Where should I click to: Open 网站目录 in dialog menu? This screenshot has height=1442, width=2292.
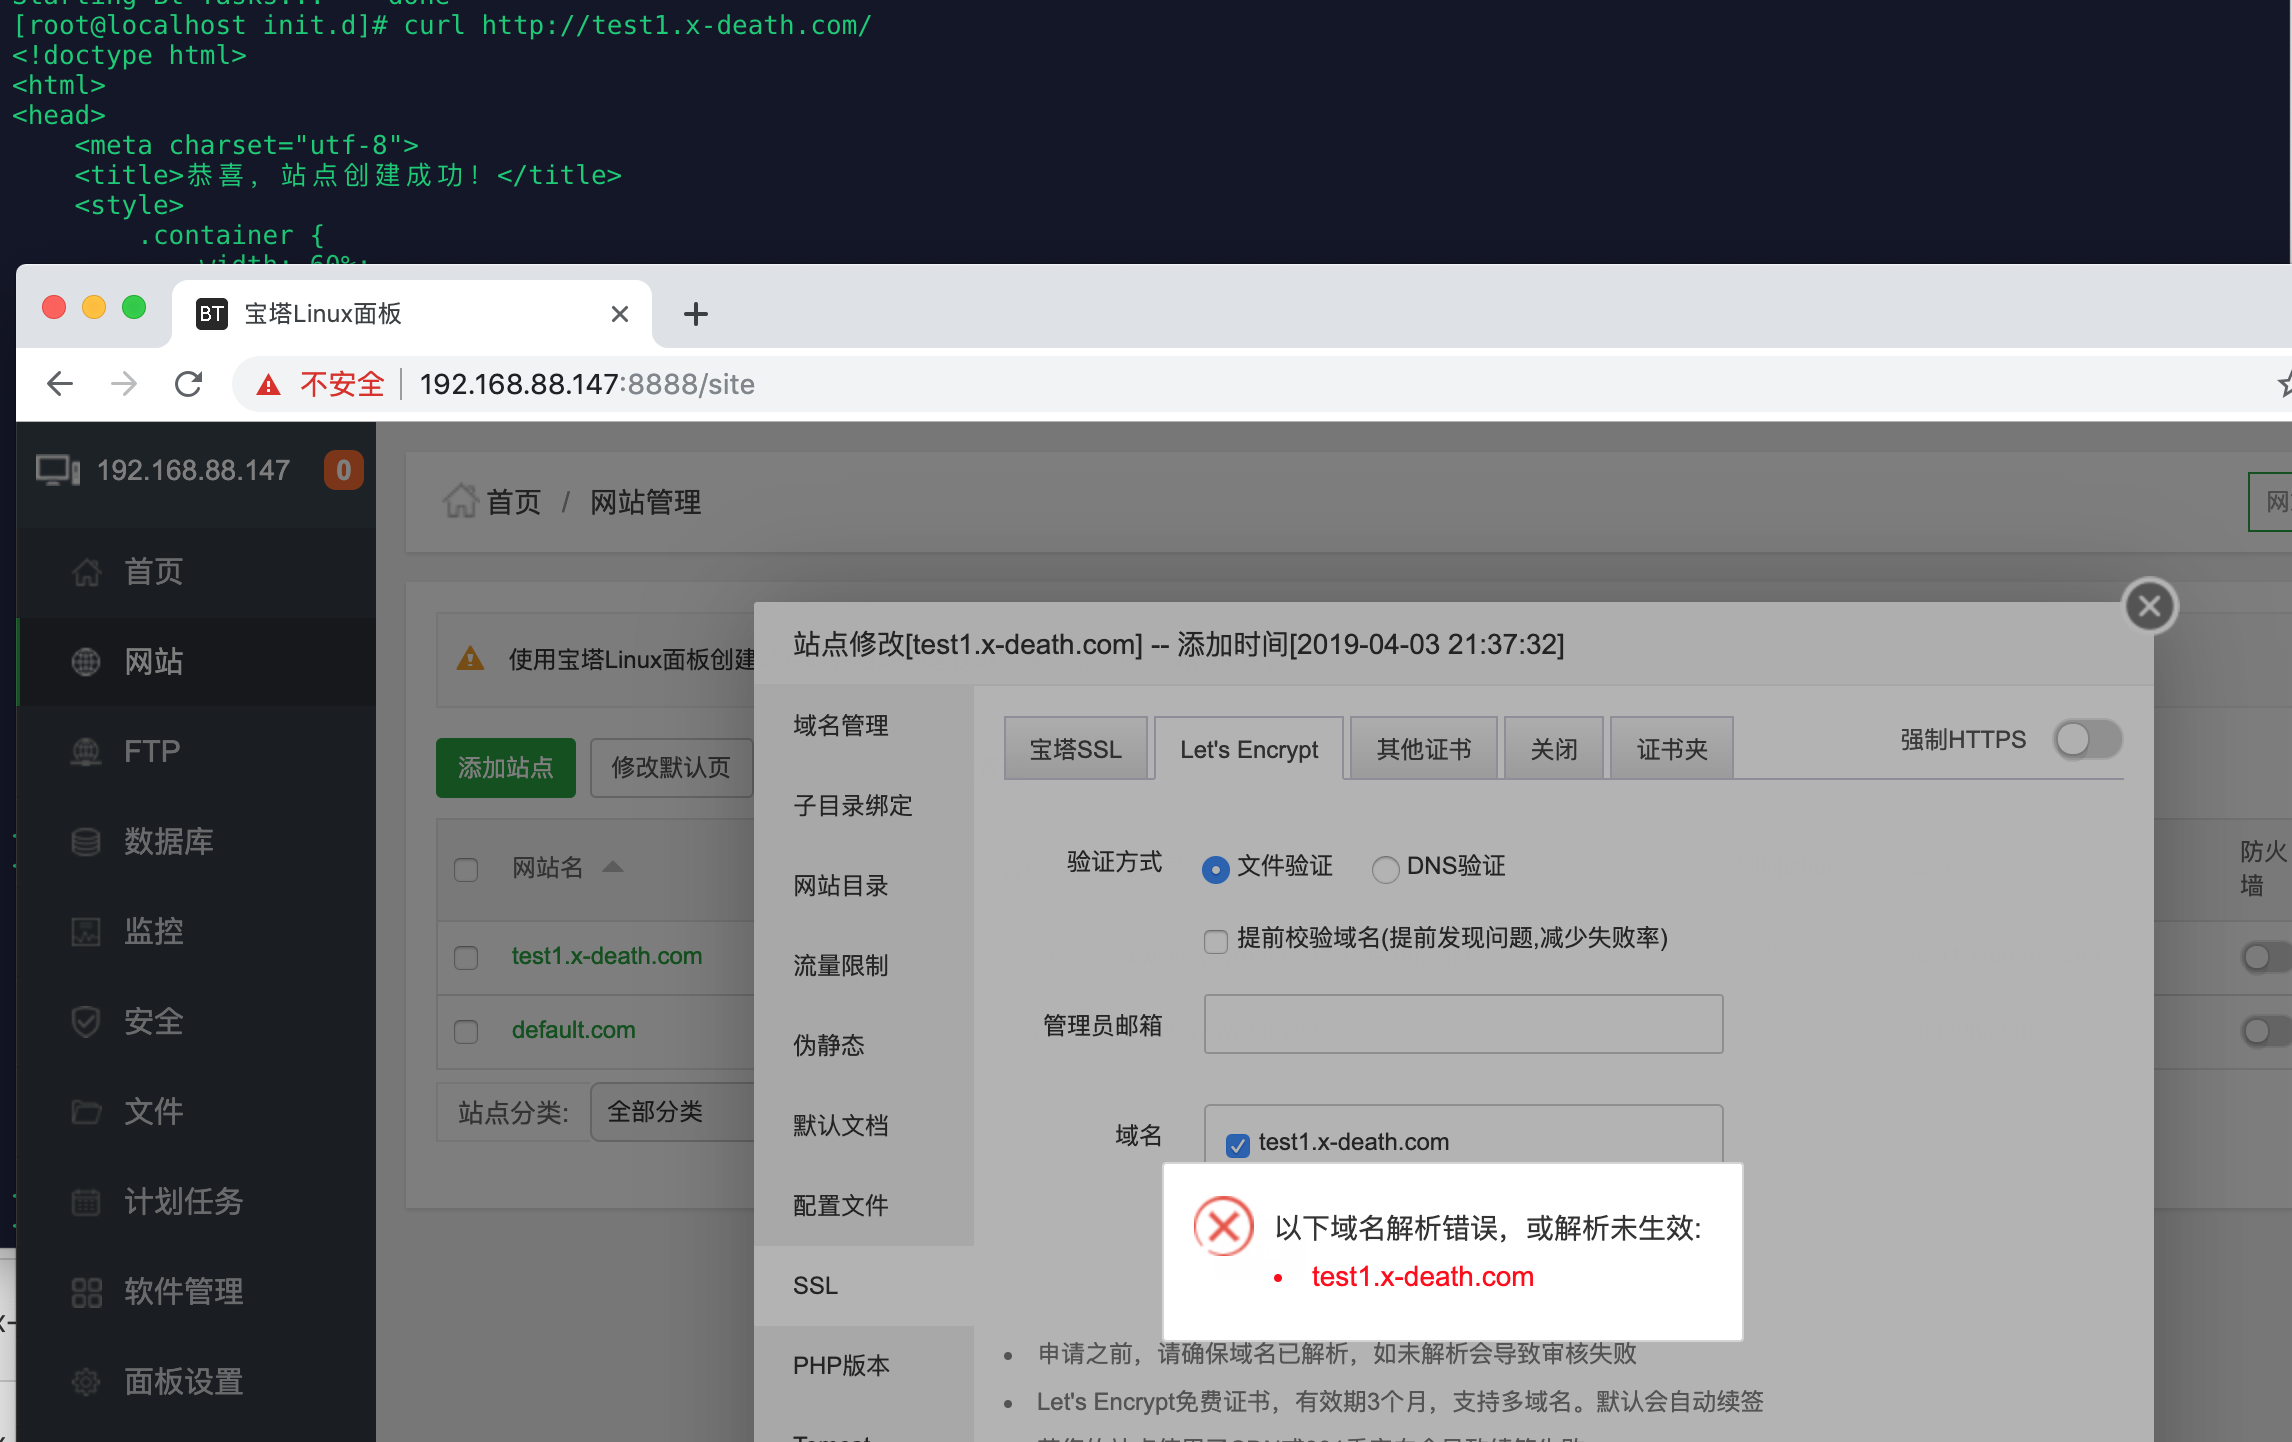click(864, 885)
